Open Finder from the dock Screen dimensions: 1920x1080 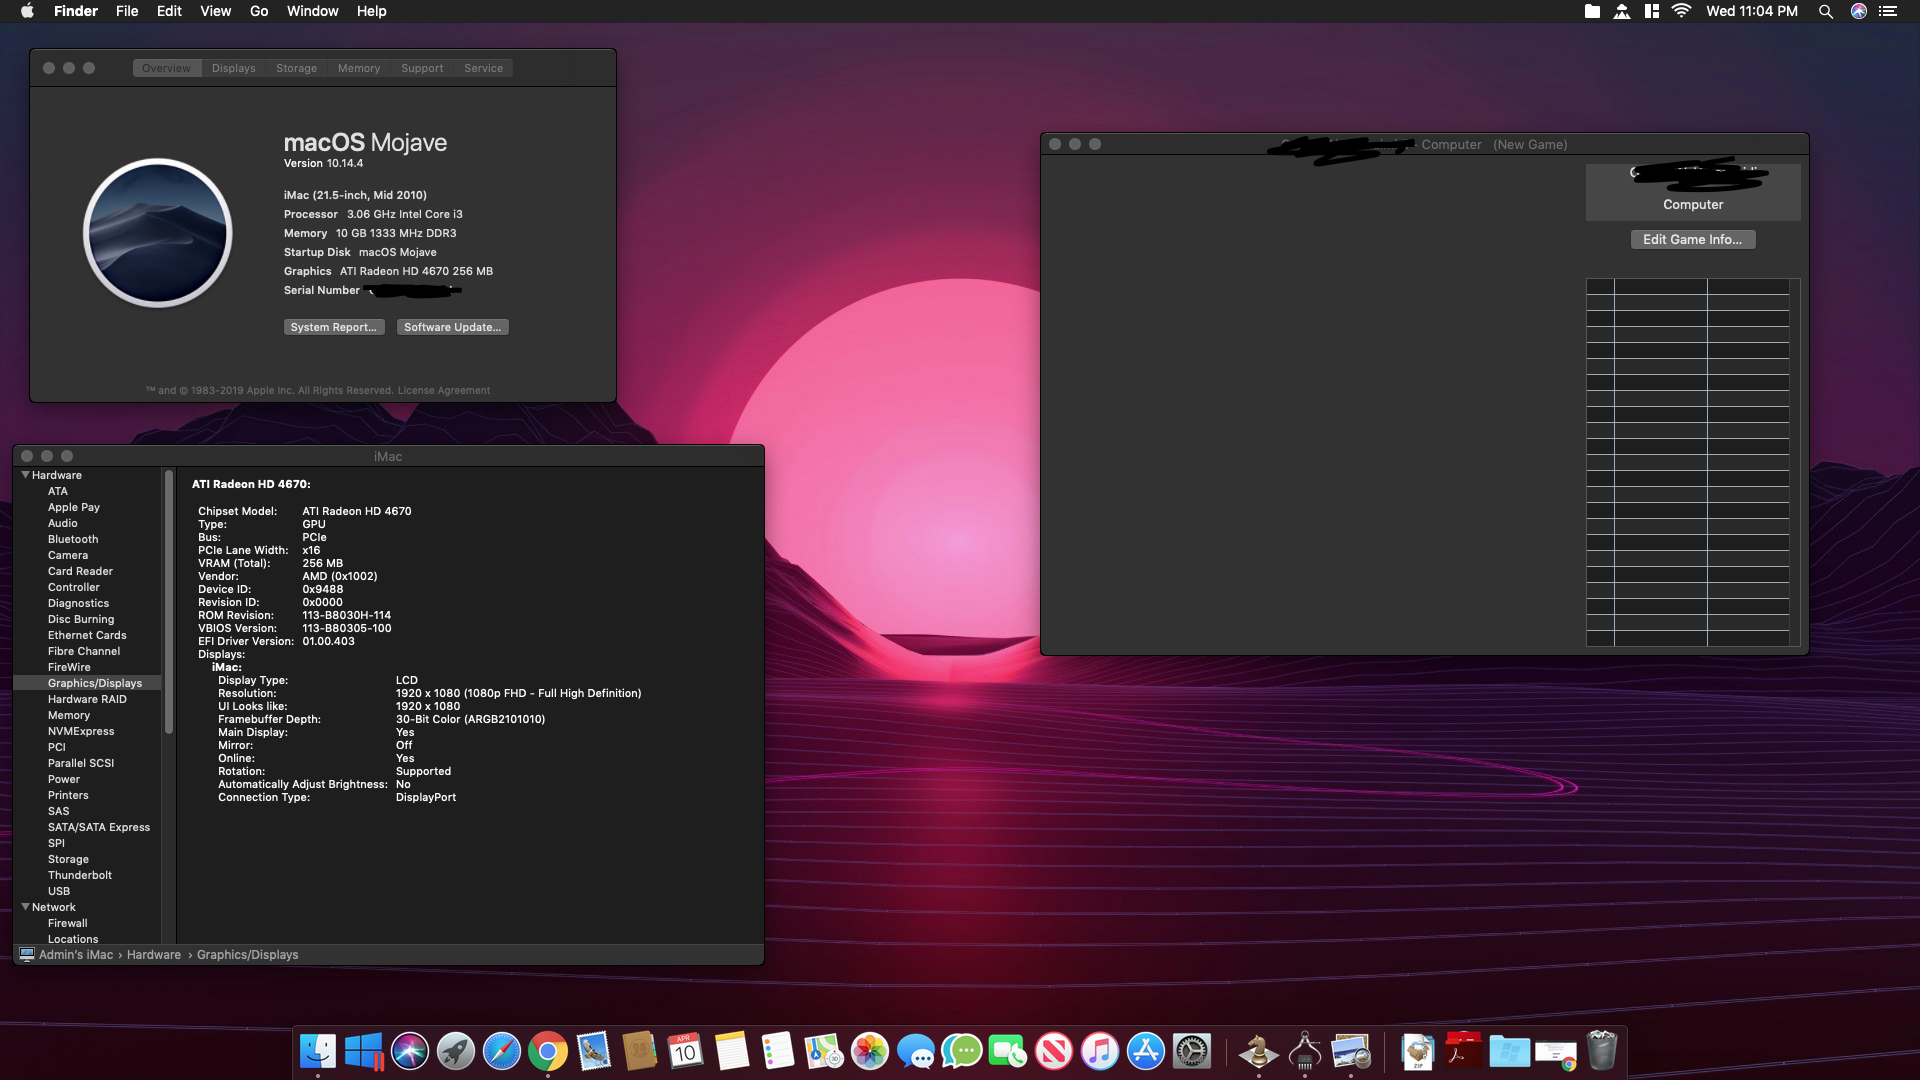(318, 1051)
